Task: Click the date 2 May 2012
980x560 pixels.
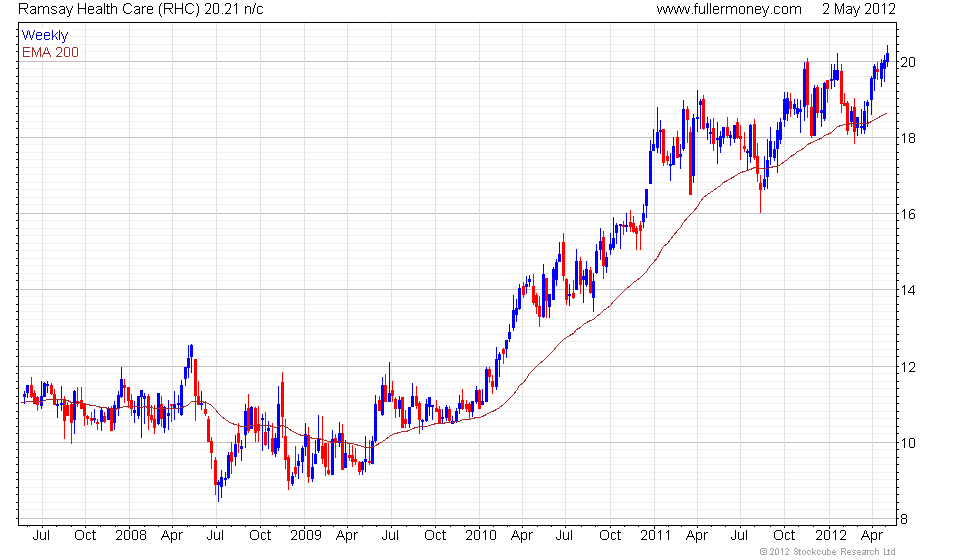Action: 859,9
